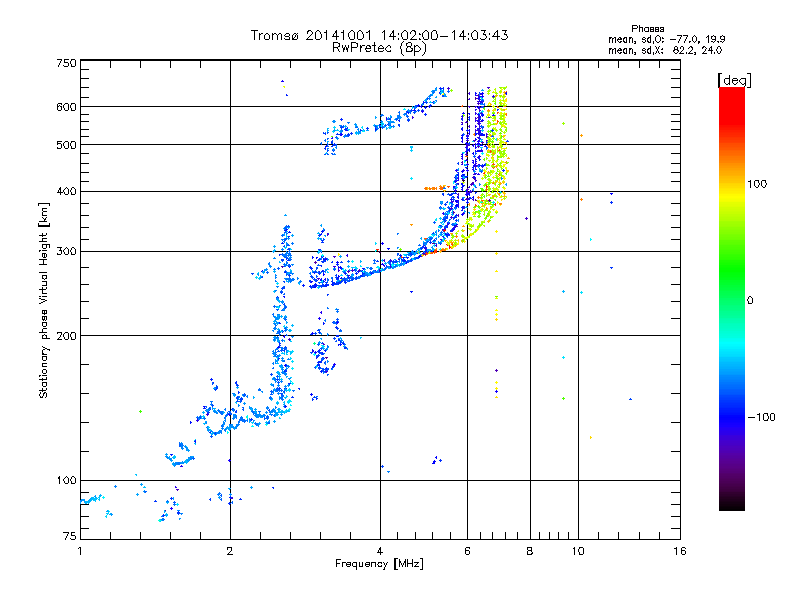Click the x-axis tick label '16'
The image size is (800, 600).
click(680, 551)
